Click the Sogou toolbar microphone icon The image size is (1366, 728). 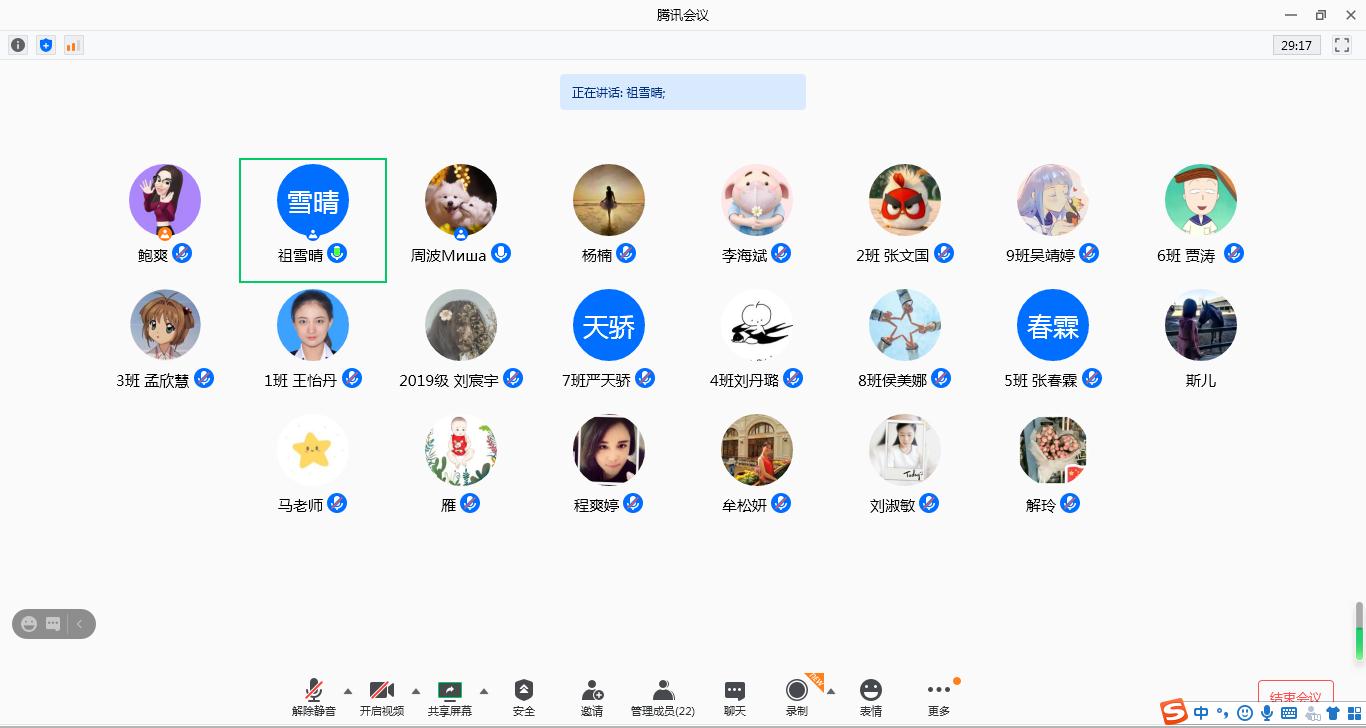click(x=1267, y=714)
